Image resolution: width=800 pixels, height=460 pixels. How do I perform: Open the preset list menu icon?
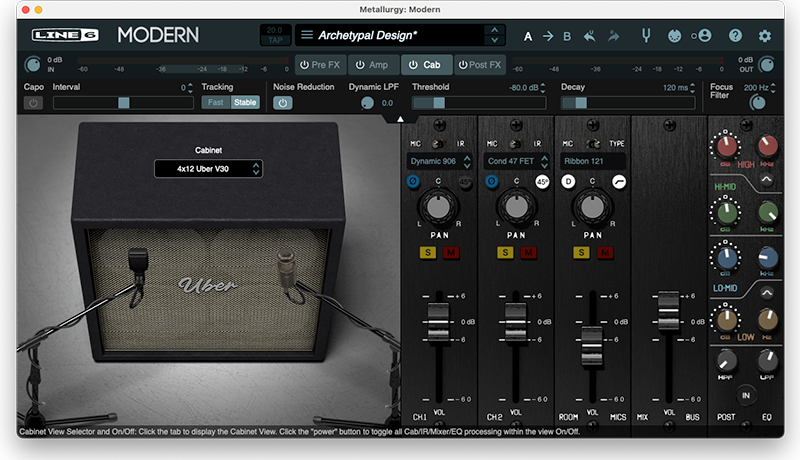click(307, 35)
